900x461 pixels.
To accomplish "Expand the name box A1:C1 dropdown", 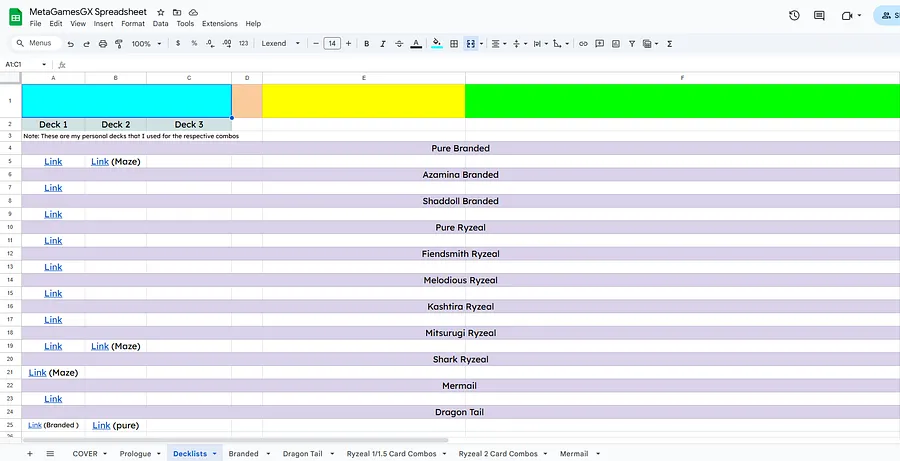I will click(x=44, y=64).
